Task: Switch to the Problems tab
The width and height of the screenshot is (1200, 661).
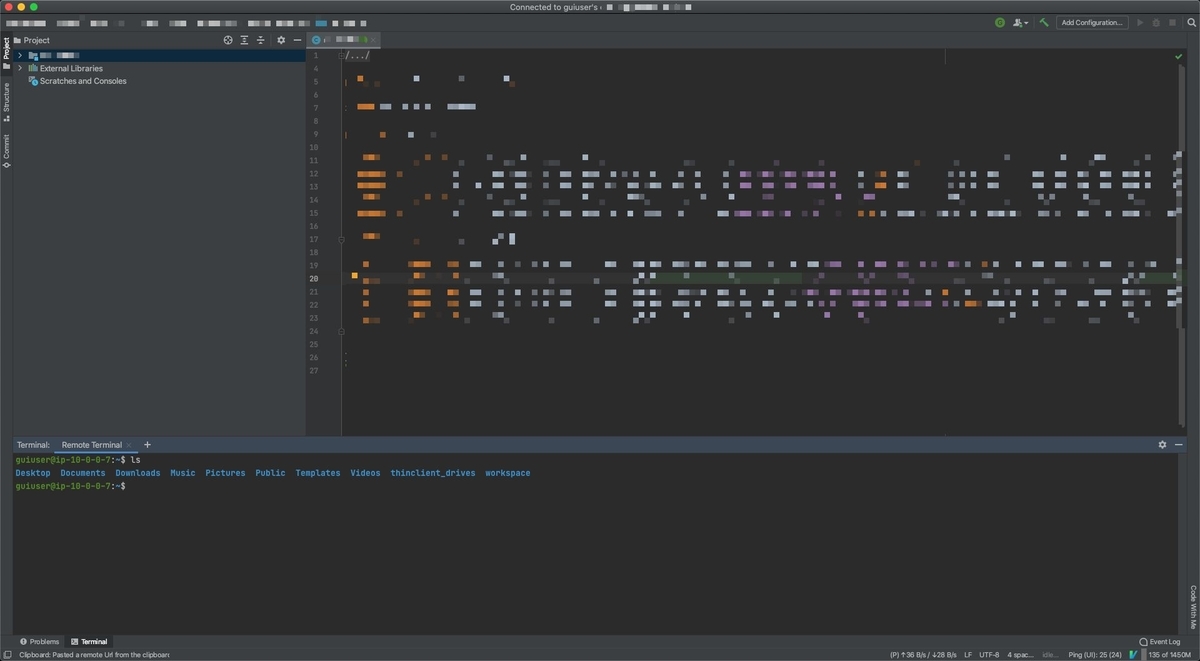Action: click(40, 641)
